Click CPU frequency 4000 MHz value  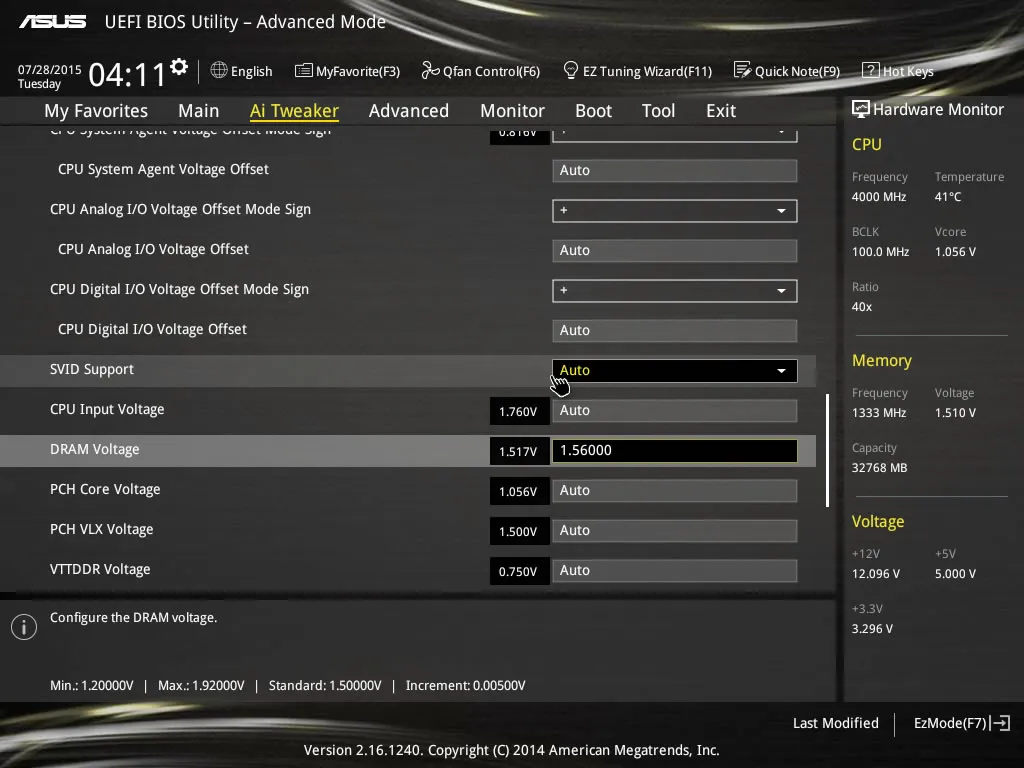point(879,197)
